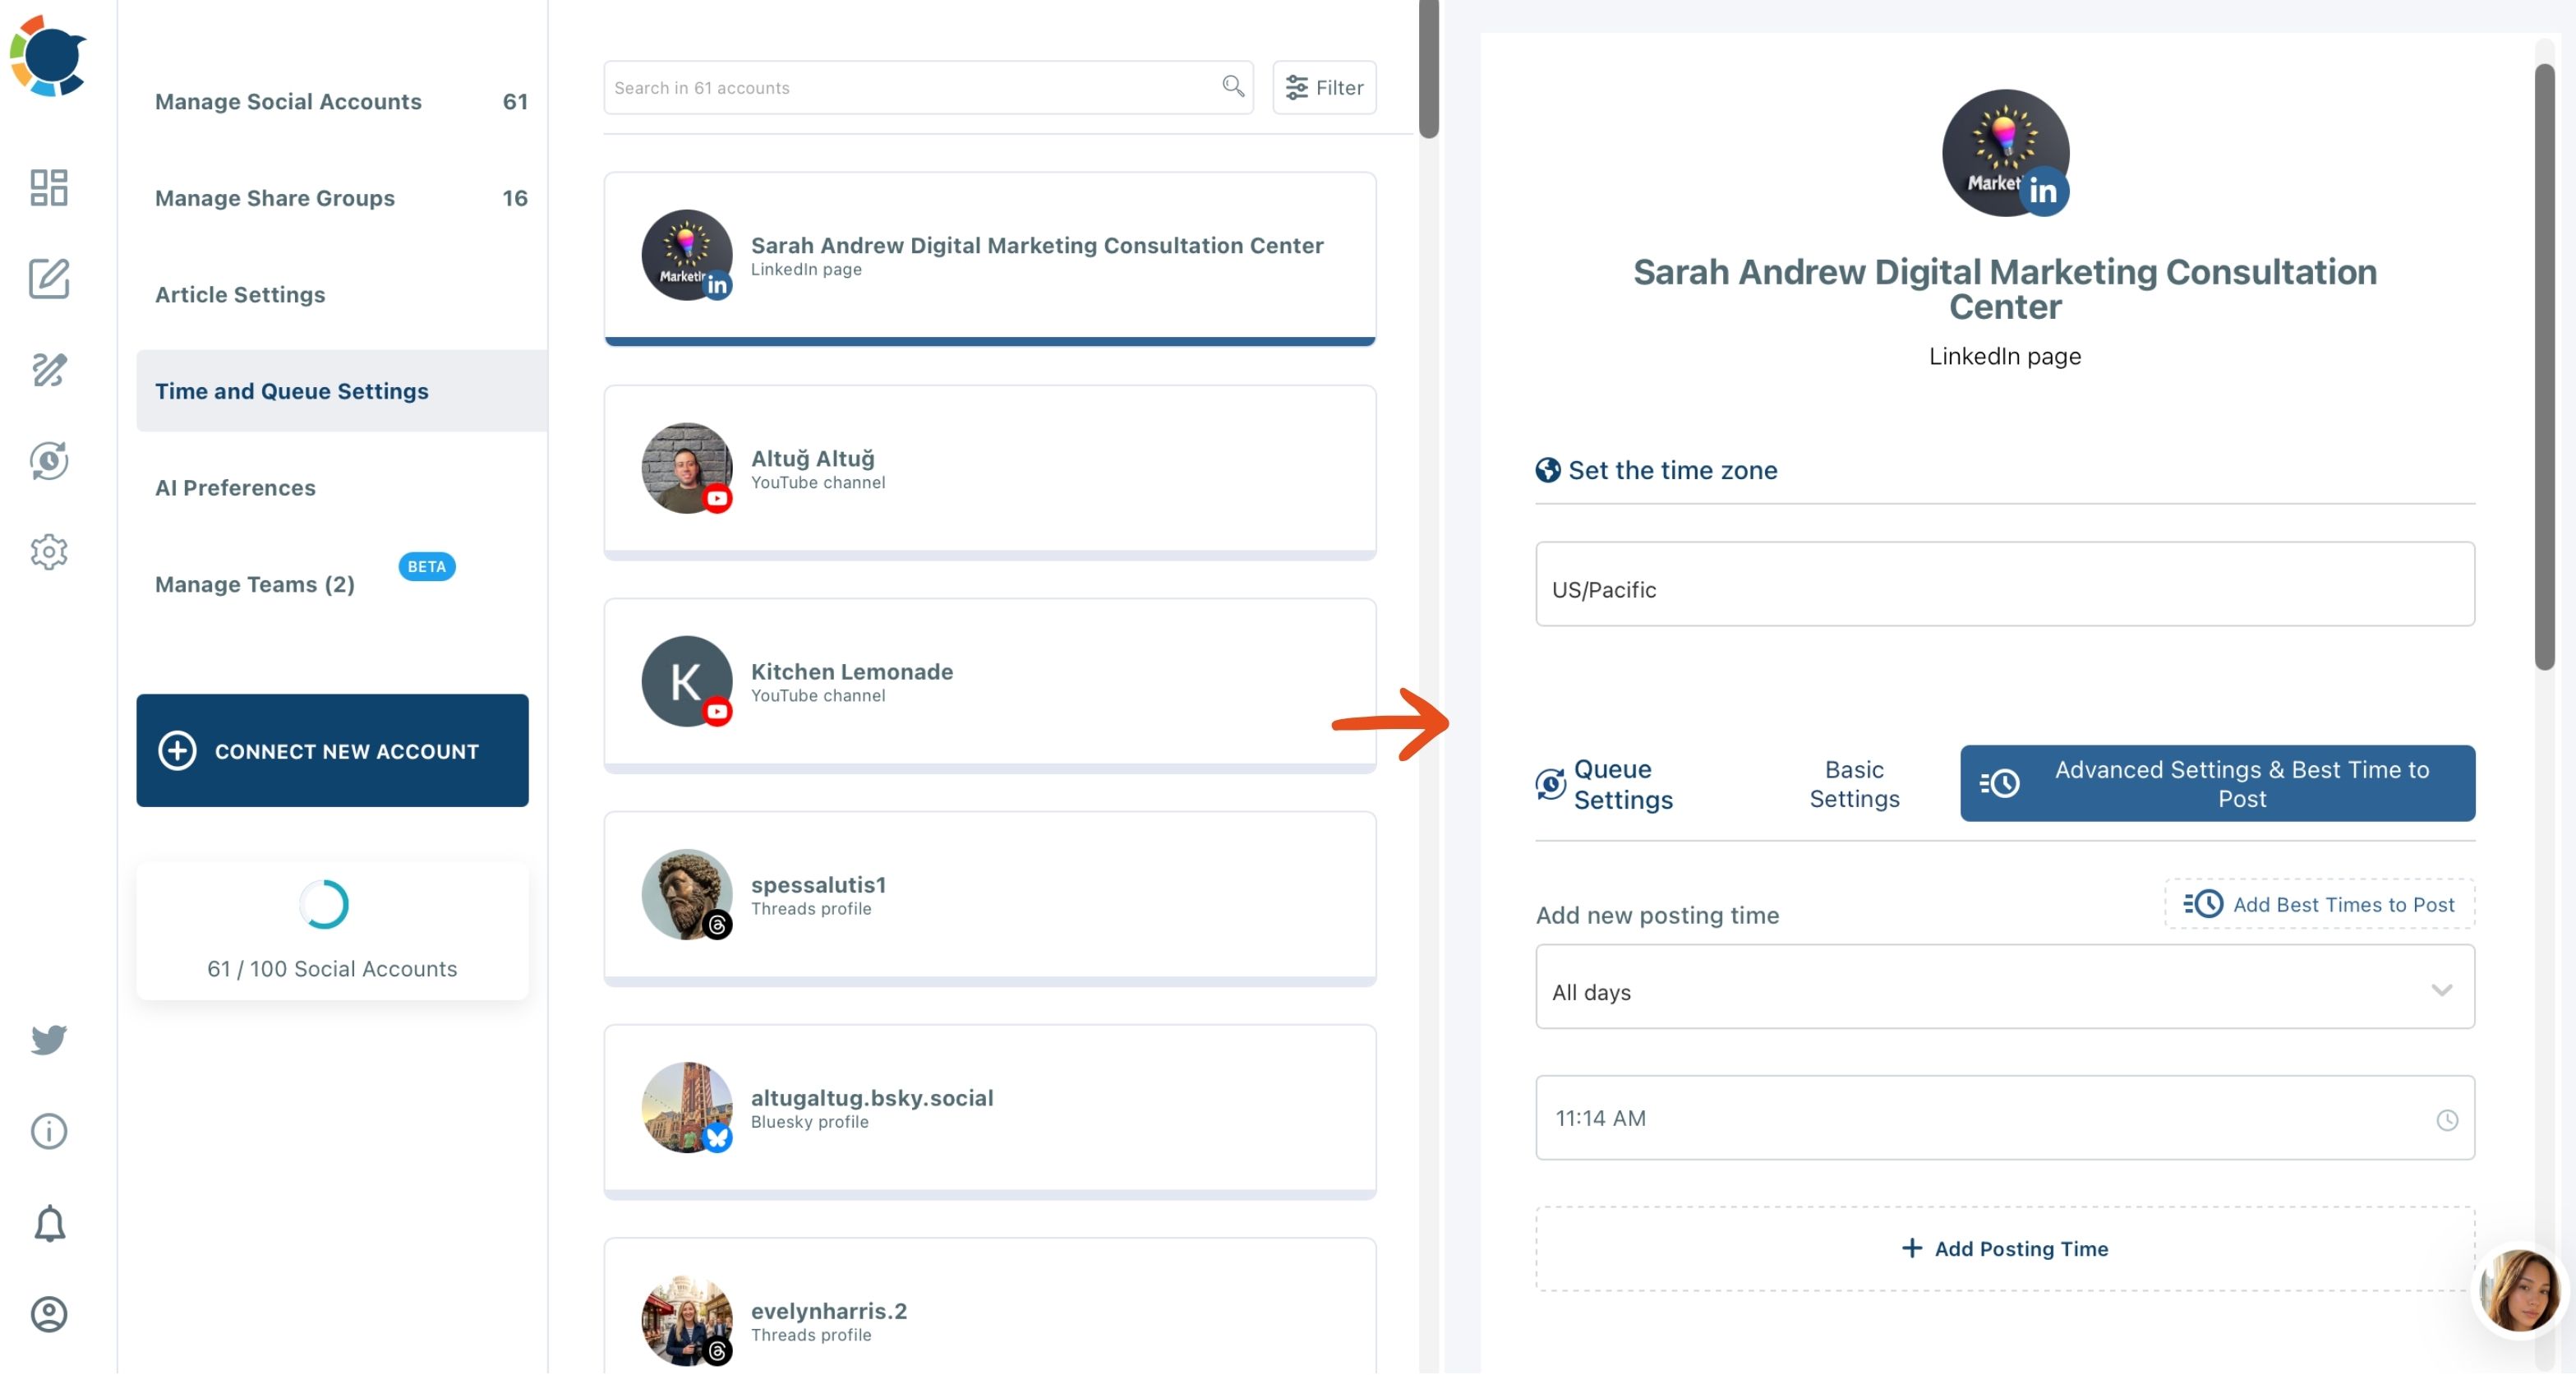This screenshot has height=1375, width=2576.
Task: Click the settings panel scrollbar thumb
Action: [x=2544, y=367]
